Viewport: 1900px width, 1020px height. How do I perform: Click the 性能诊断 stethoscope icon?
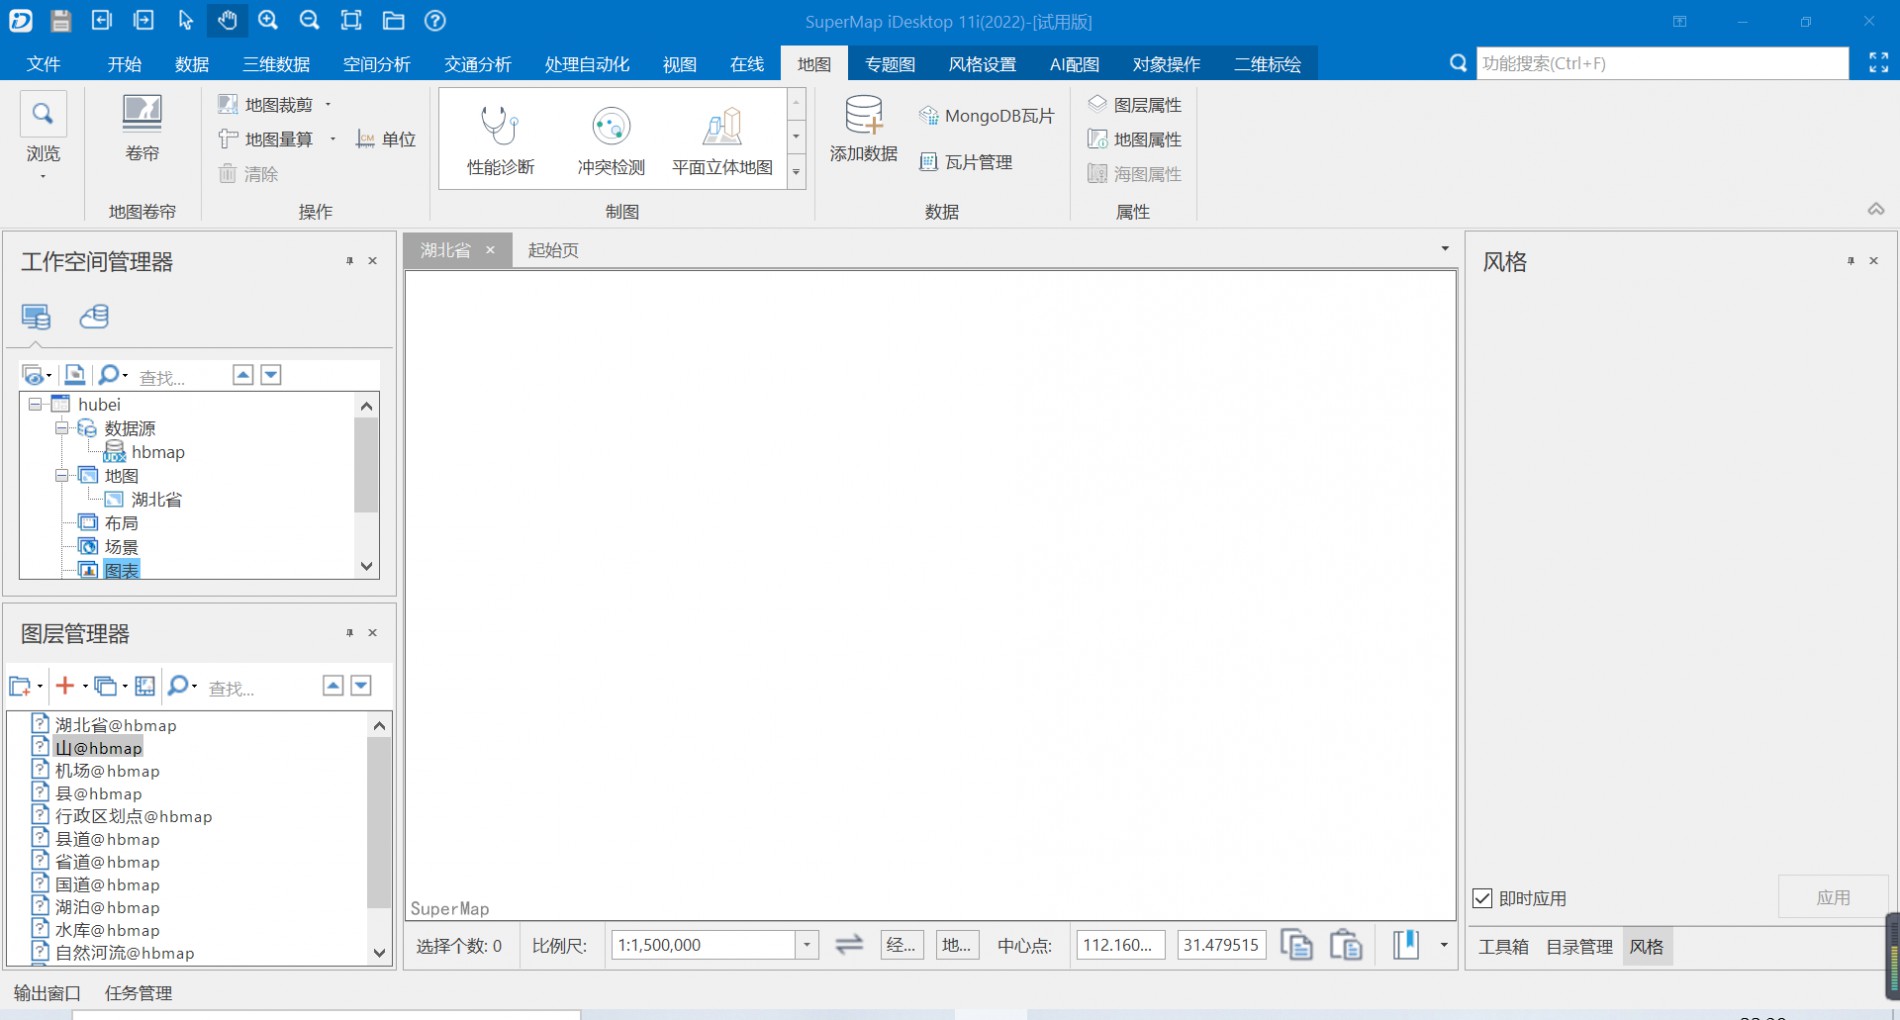click(x=500, y=126)
